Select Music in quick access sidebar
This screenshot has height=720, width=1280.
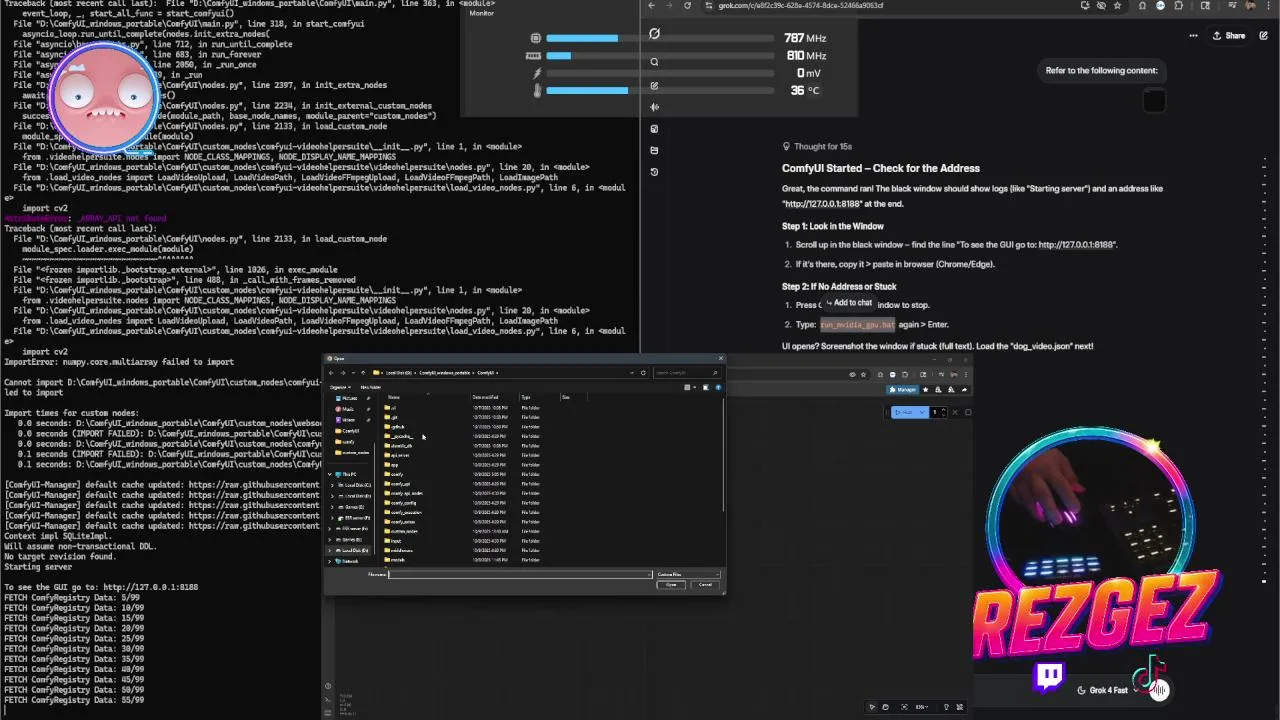348,409
